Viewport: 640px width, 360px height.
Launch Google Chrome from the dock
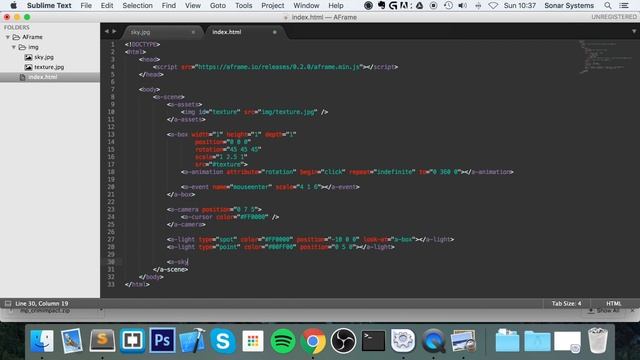(x=313, y=341)
